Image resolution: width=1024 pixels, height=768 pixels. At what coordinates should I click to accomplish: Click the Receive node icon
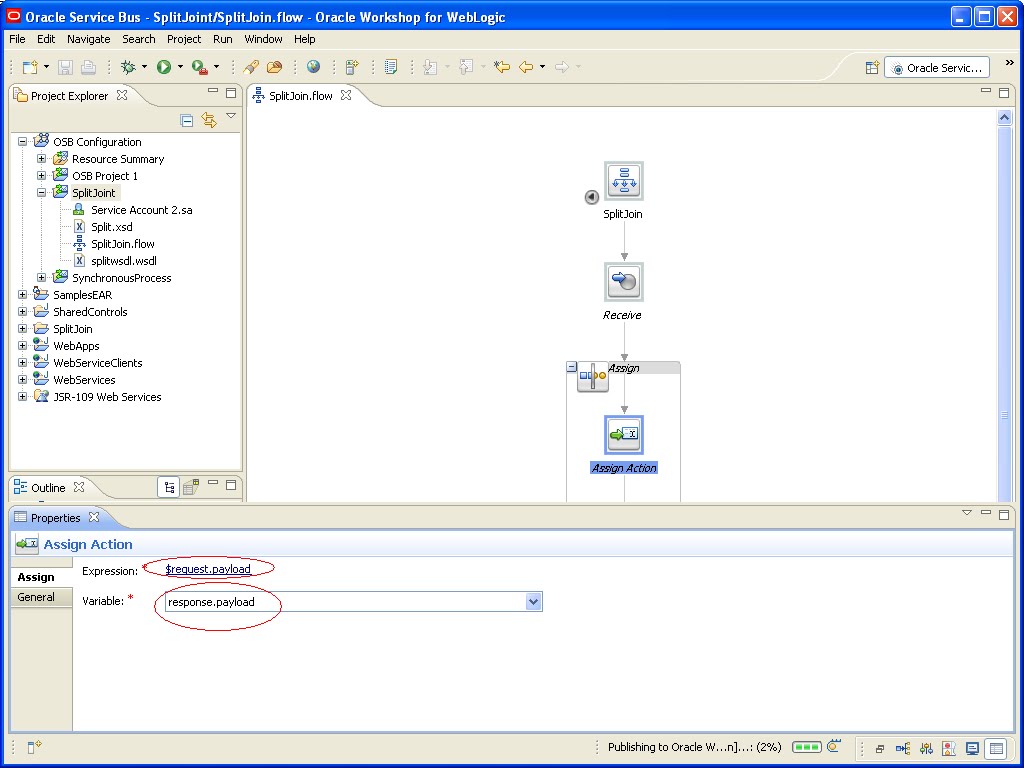(x=624, y=282)
